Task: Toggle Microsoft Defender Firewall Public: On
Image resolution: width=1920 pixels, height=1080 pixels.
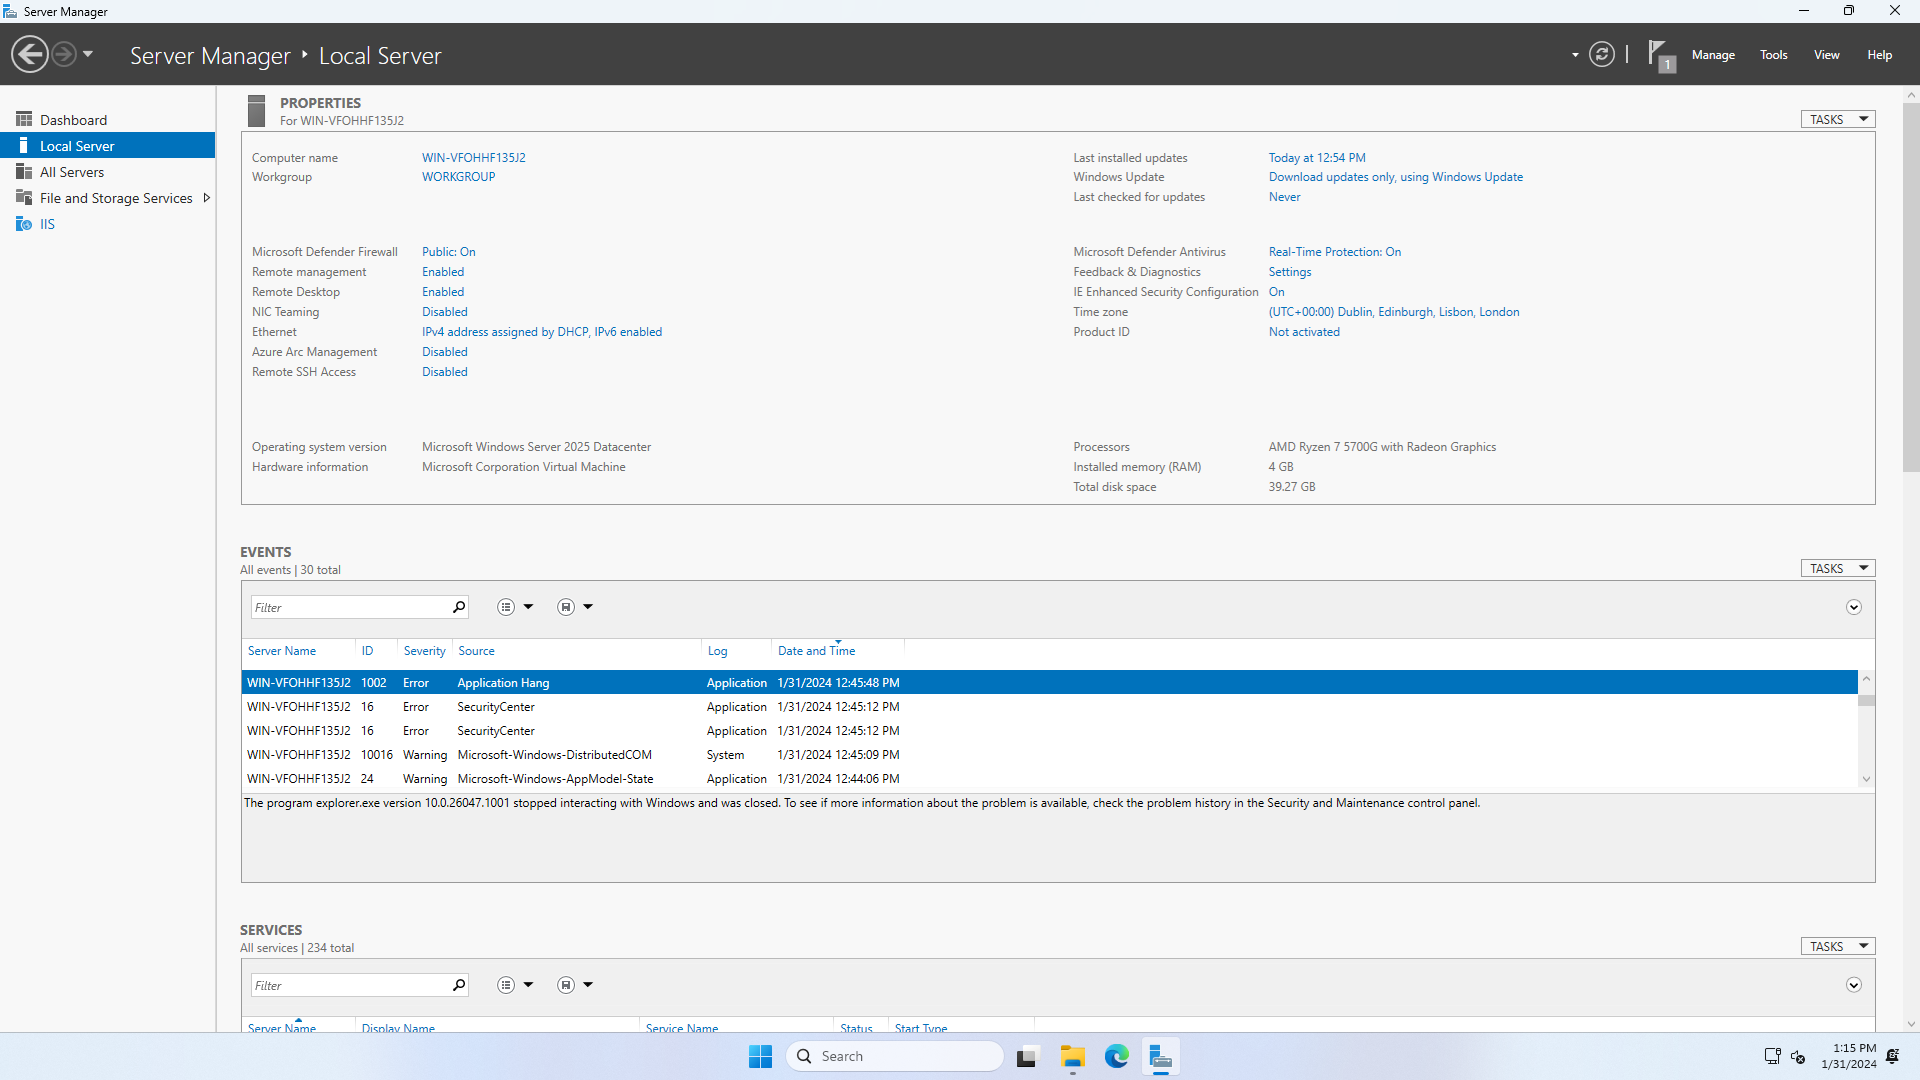Action: point(448,252)
